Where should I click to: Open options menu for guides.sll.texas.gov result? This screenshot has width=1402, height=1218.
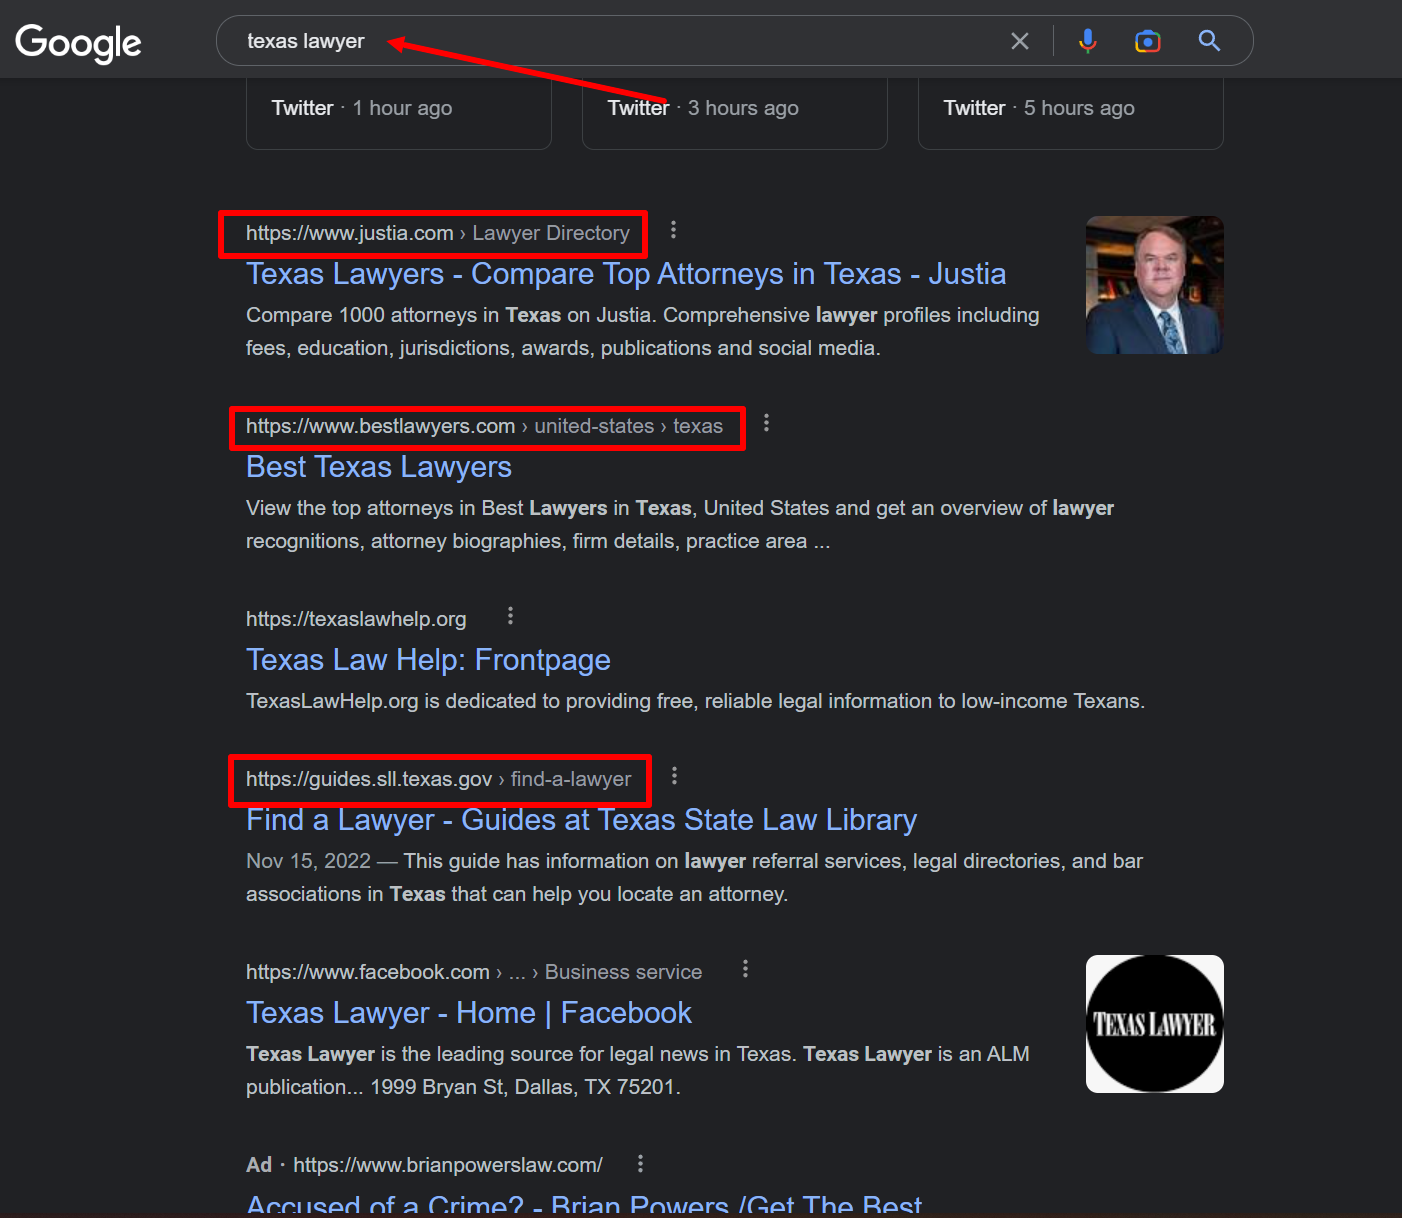coord(675,775)
